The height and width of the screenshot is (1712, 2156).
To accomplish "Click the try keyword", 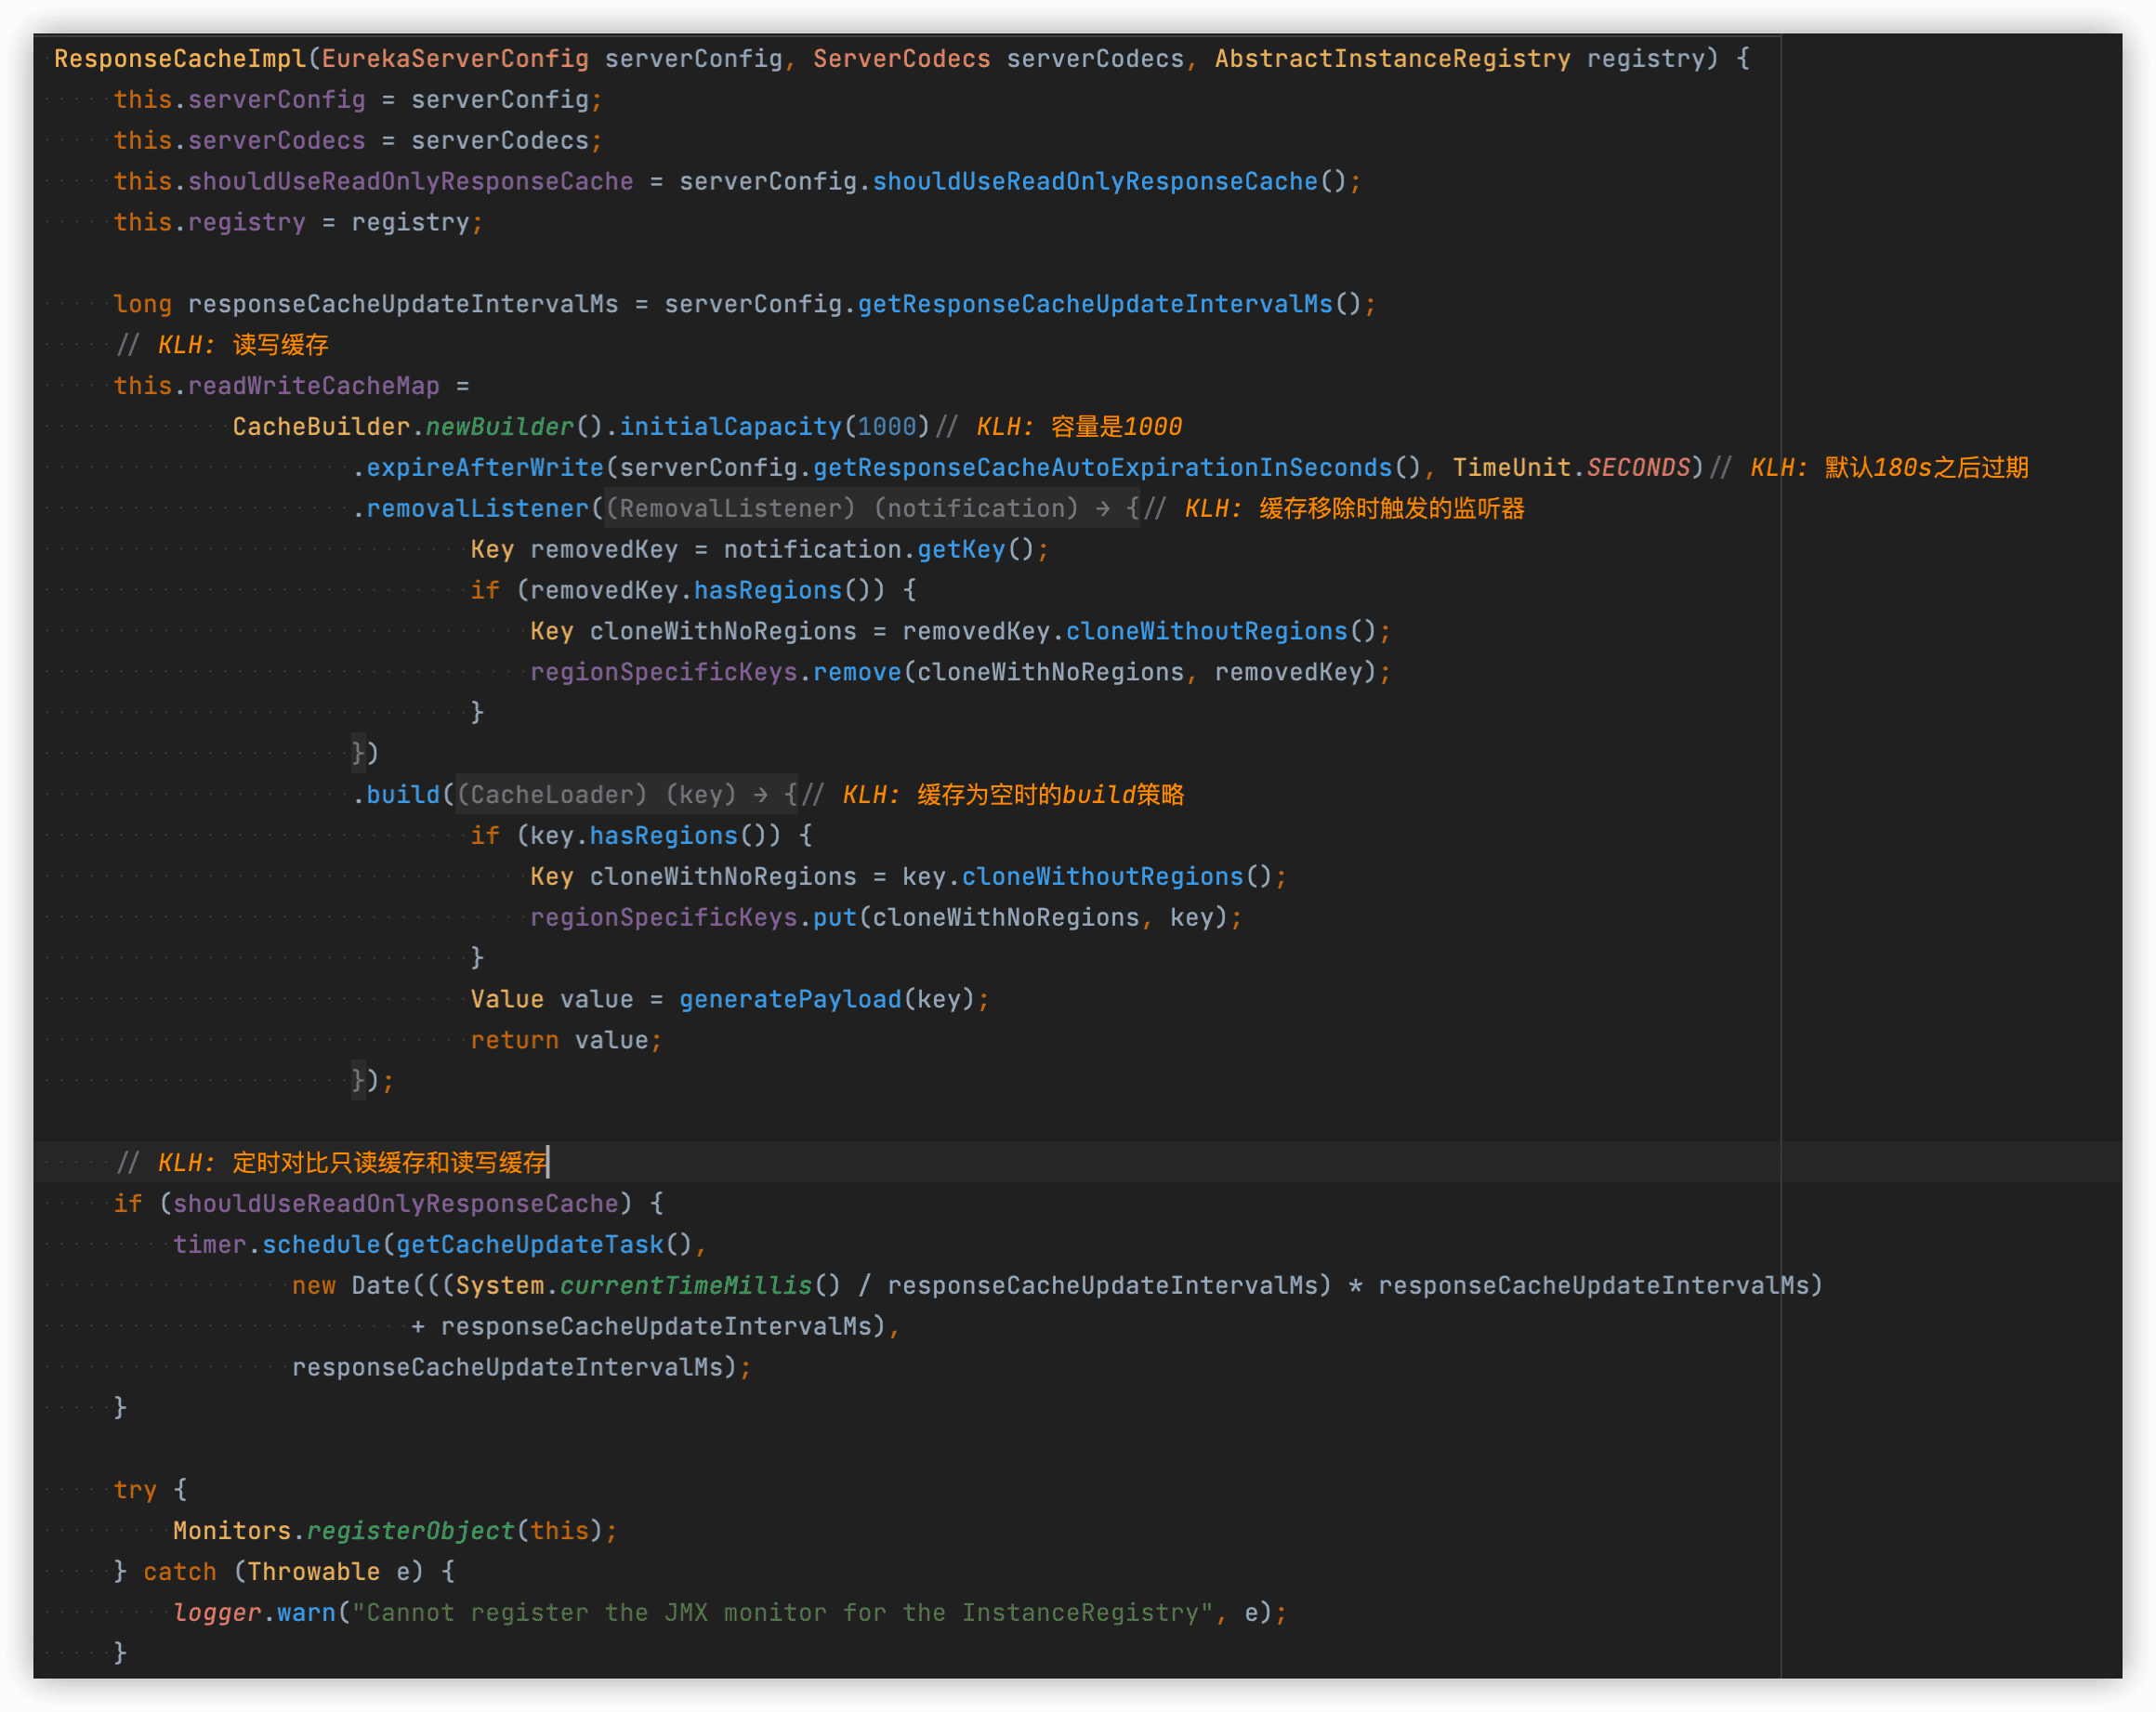I will (135, 1490).
